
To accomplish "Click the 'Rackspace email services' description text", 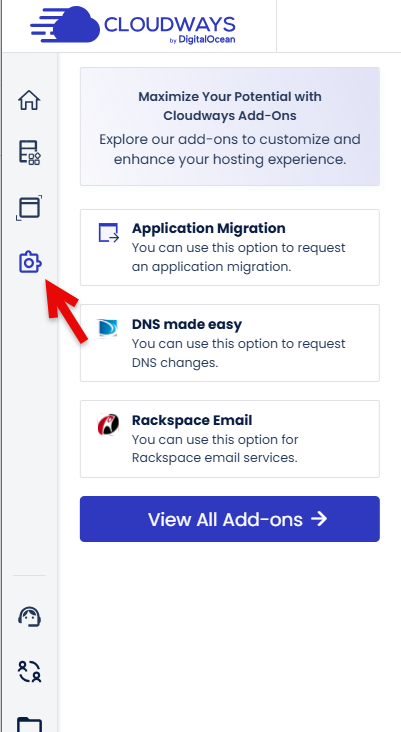I will coord(215,449).
